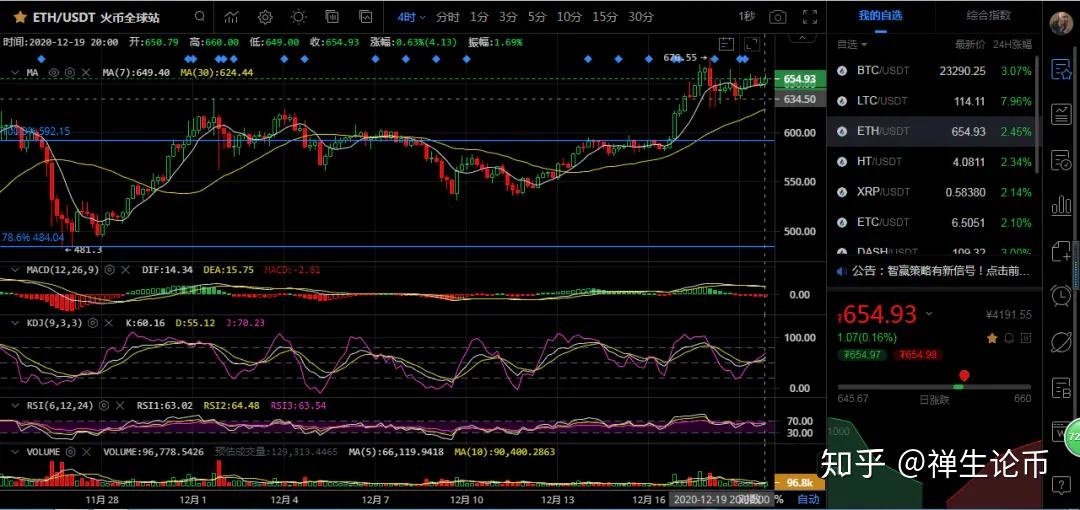
Task: Select HT/USDT in the watchlist
Action: (934, 161)
